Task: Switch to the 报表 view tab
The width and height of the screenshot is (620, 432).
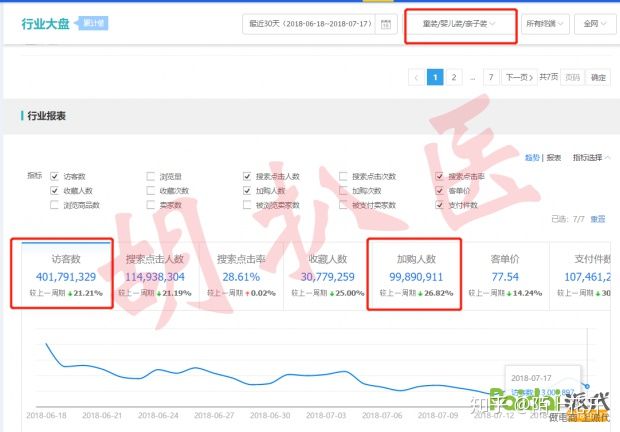Action: tap(553, 158)
